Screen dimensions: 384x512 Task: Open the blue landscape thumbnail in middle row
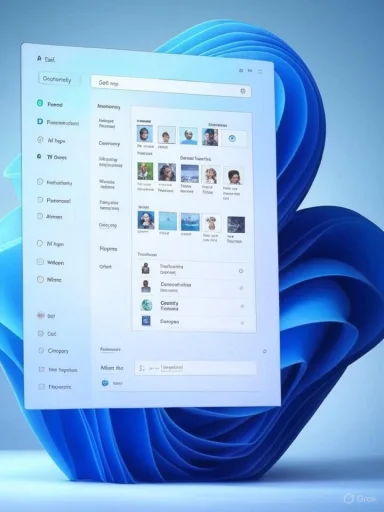pyautogui.click(x=190, y=173)
